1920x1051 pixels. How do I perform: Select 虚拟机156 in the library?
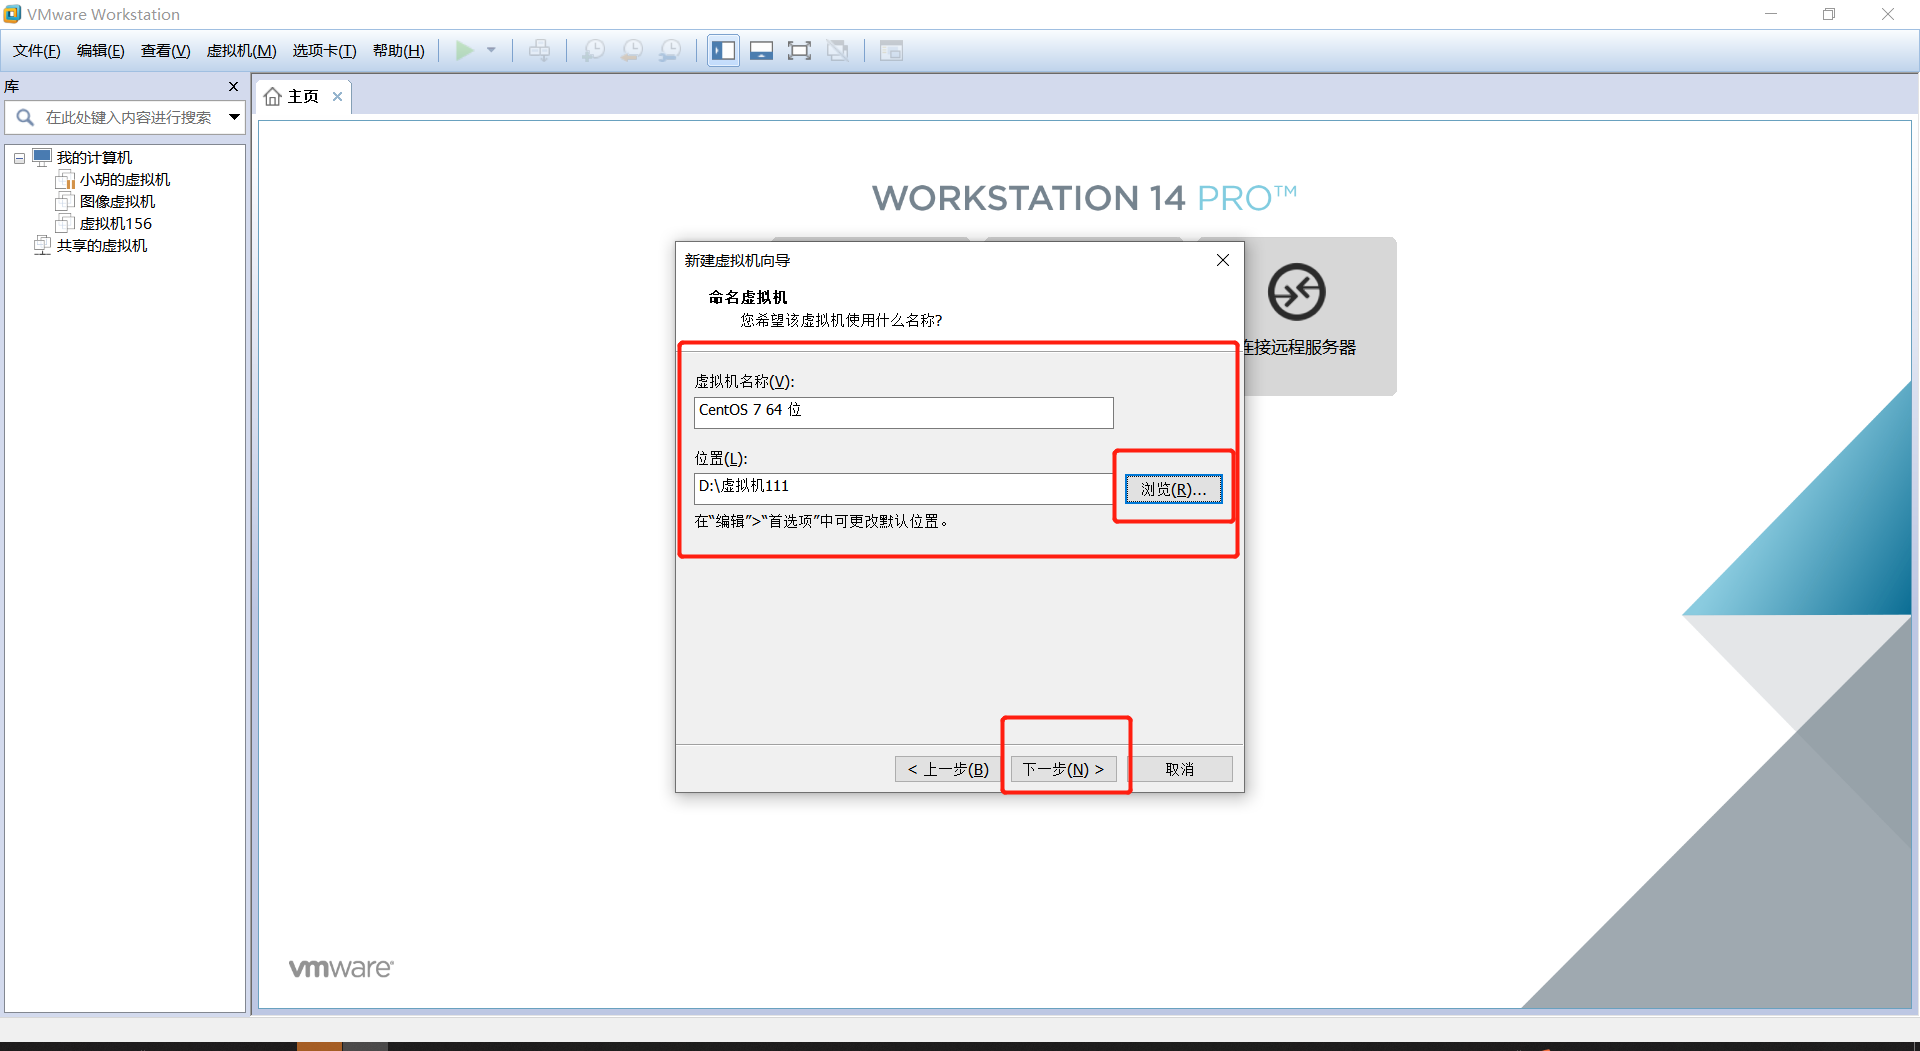point(116,223)
